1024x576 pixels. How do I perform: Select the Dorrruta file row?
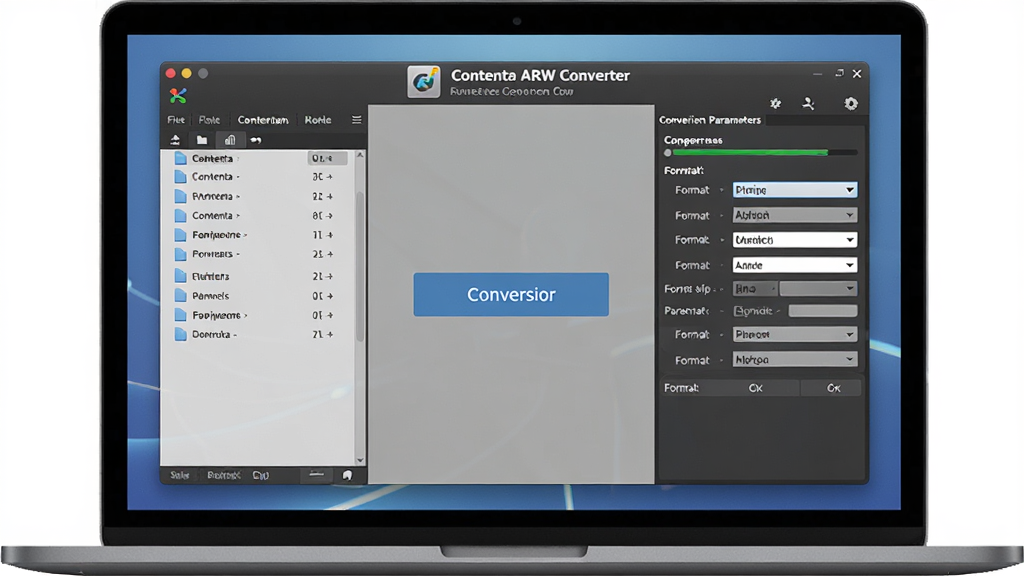pyautogui.click(x=258, y=334)
